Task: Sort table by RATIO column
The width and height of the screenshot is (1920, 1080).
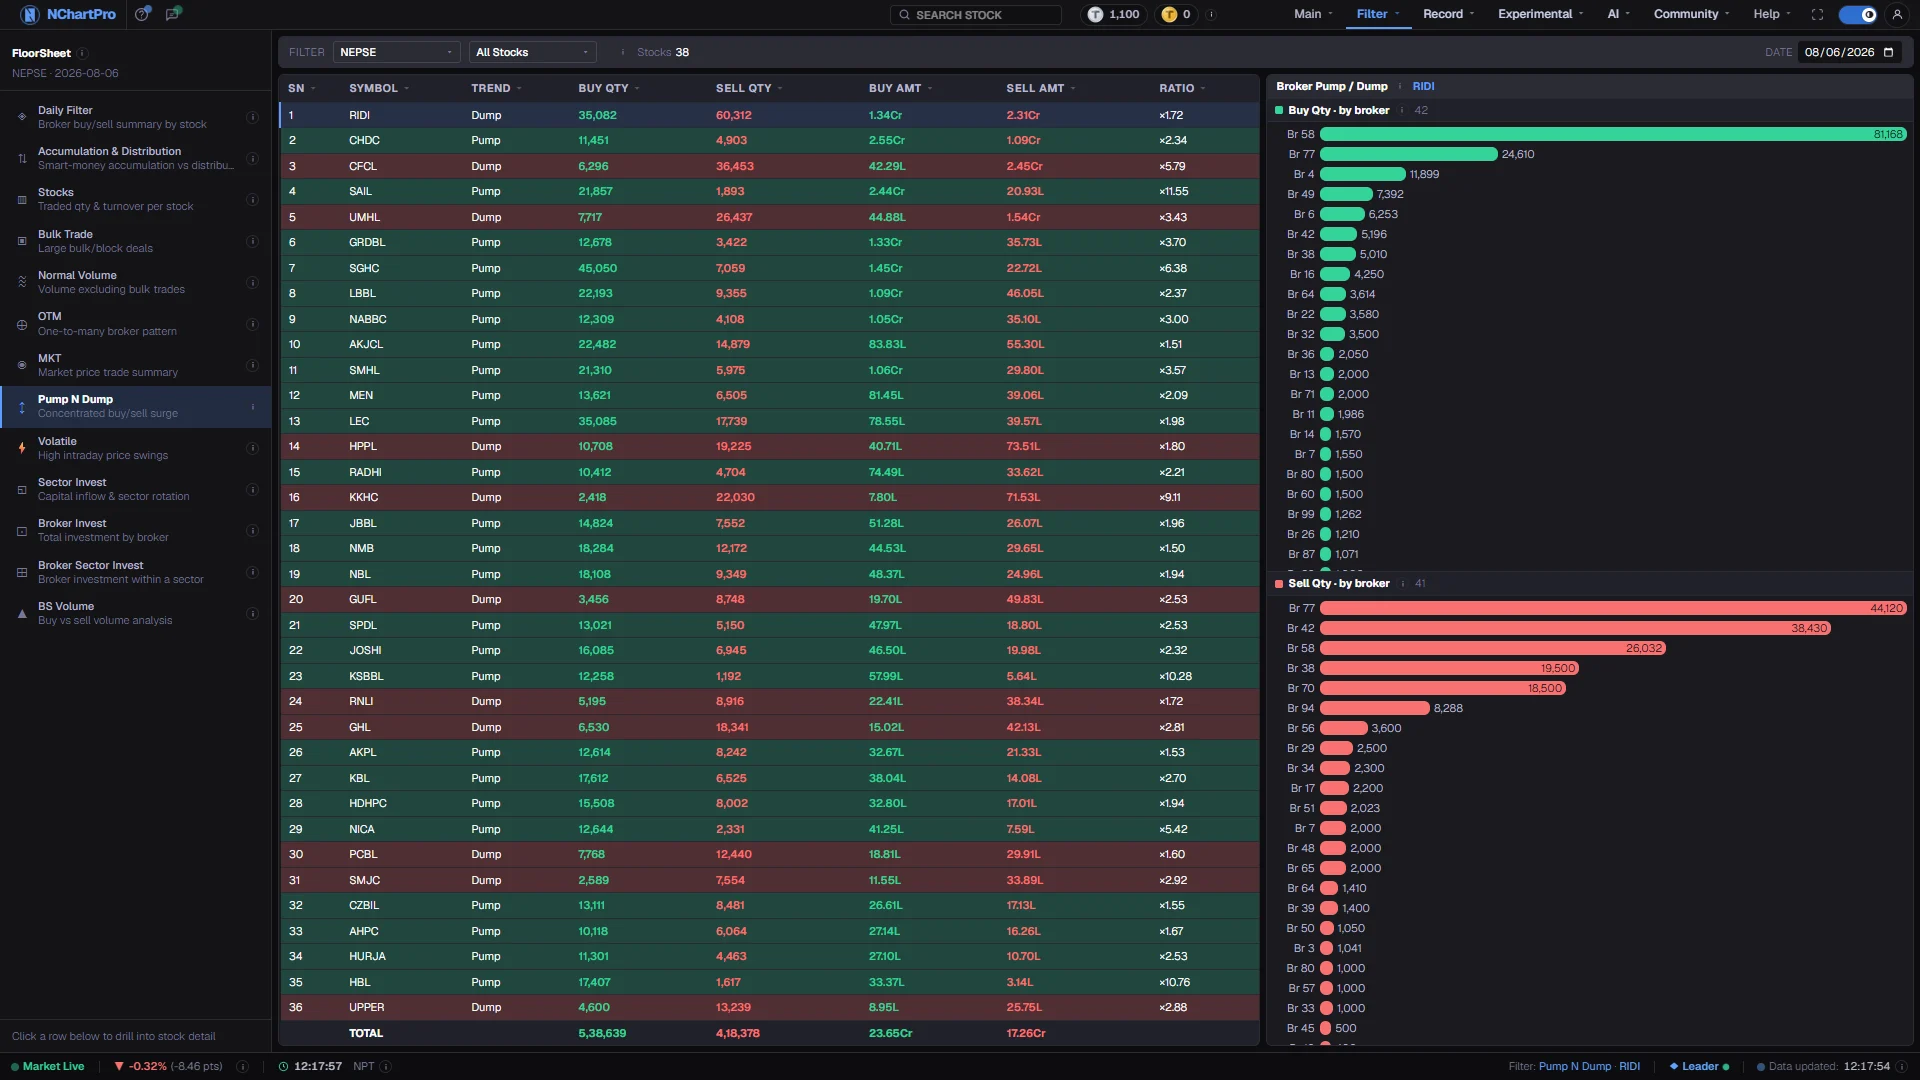Action: click(1182, 88)
